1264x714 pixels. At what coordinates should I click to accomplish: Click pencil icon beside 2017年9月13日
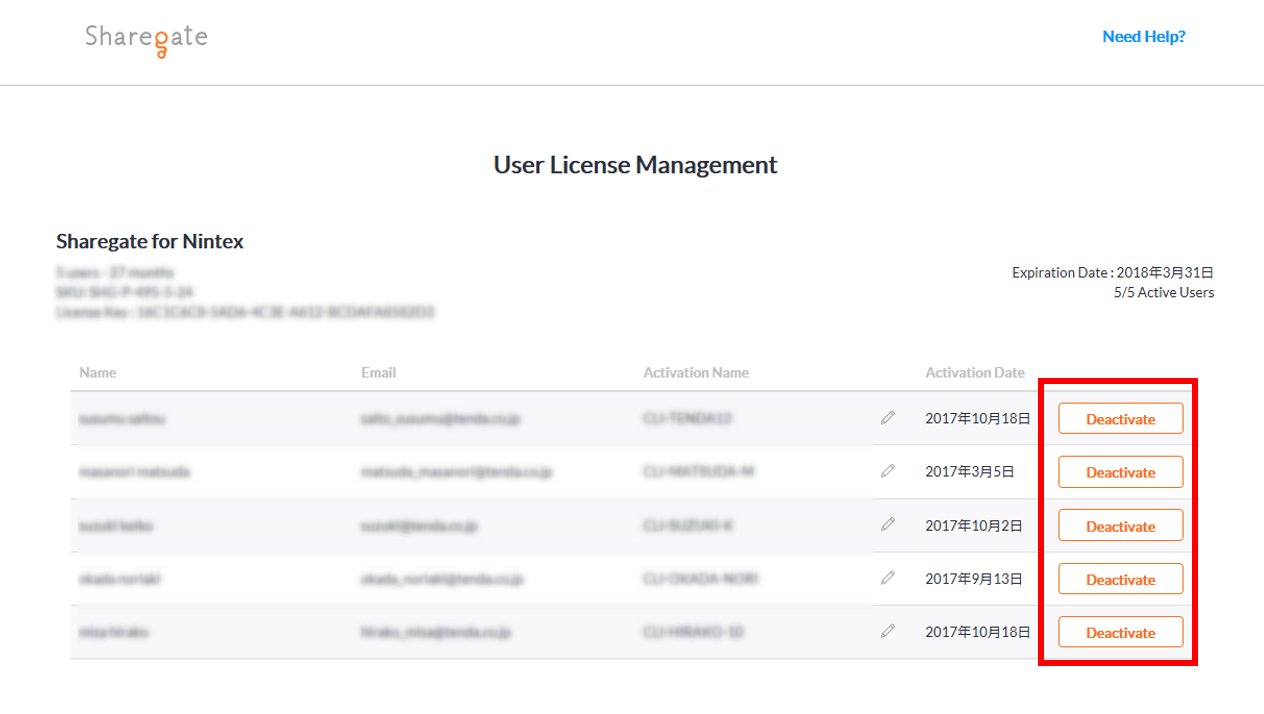[887, 578]
